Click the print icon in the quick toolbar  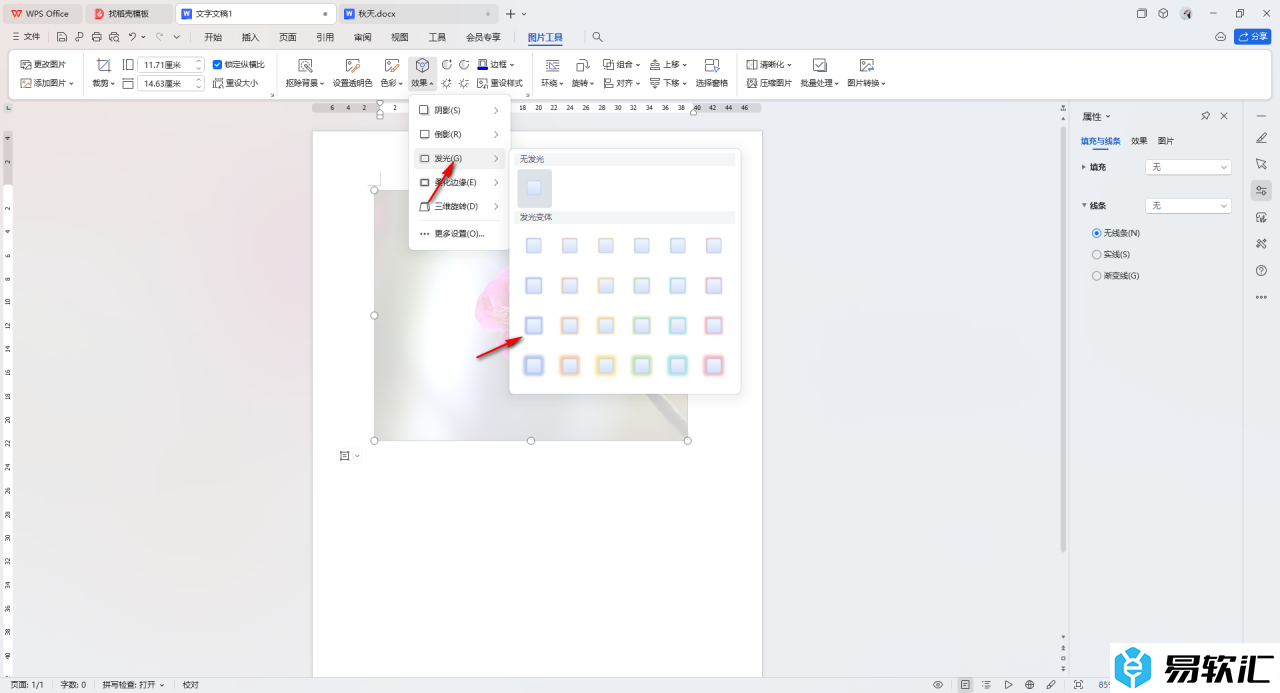coord(96,37)
